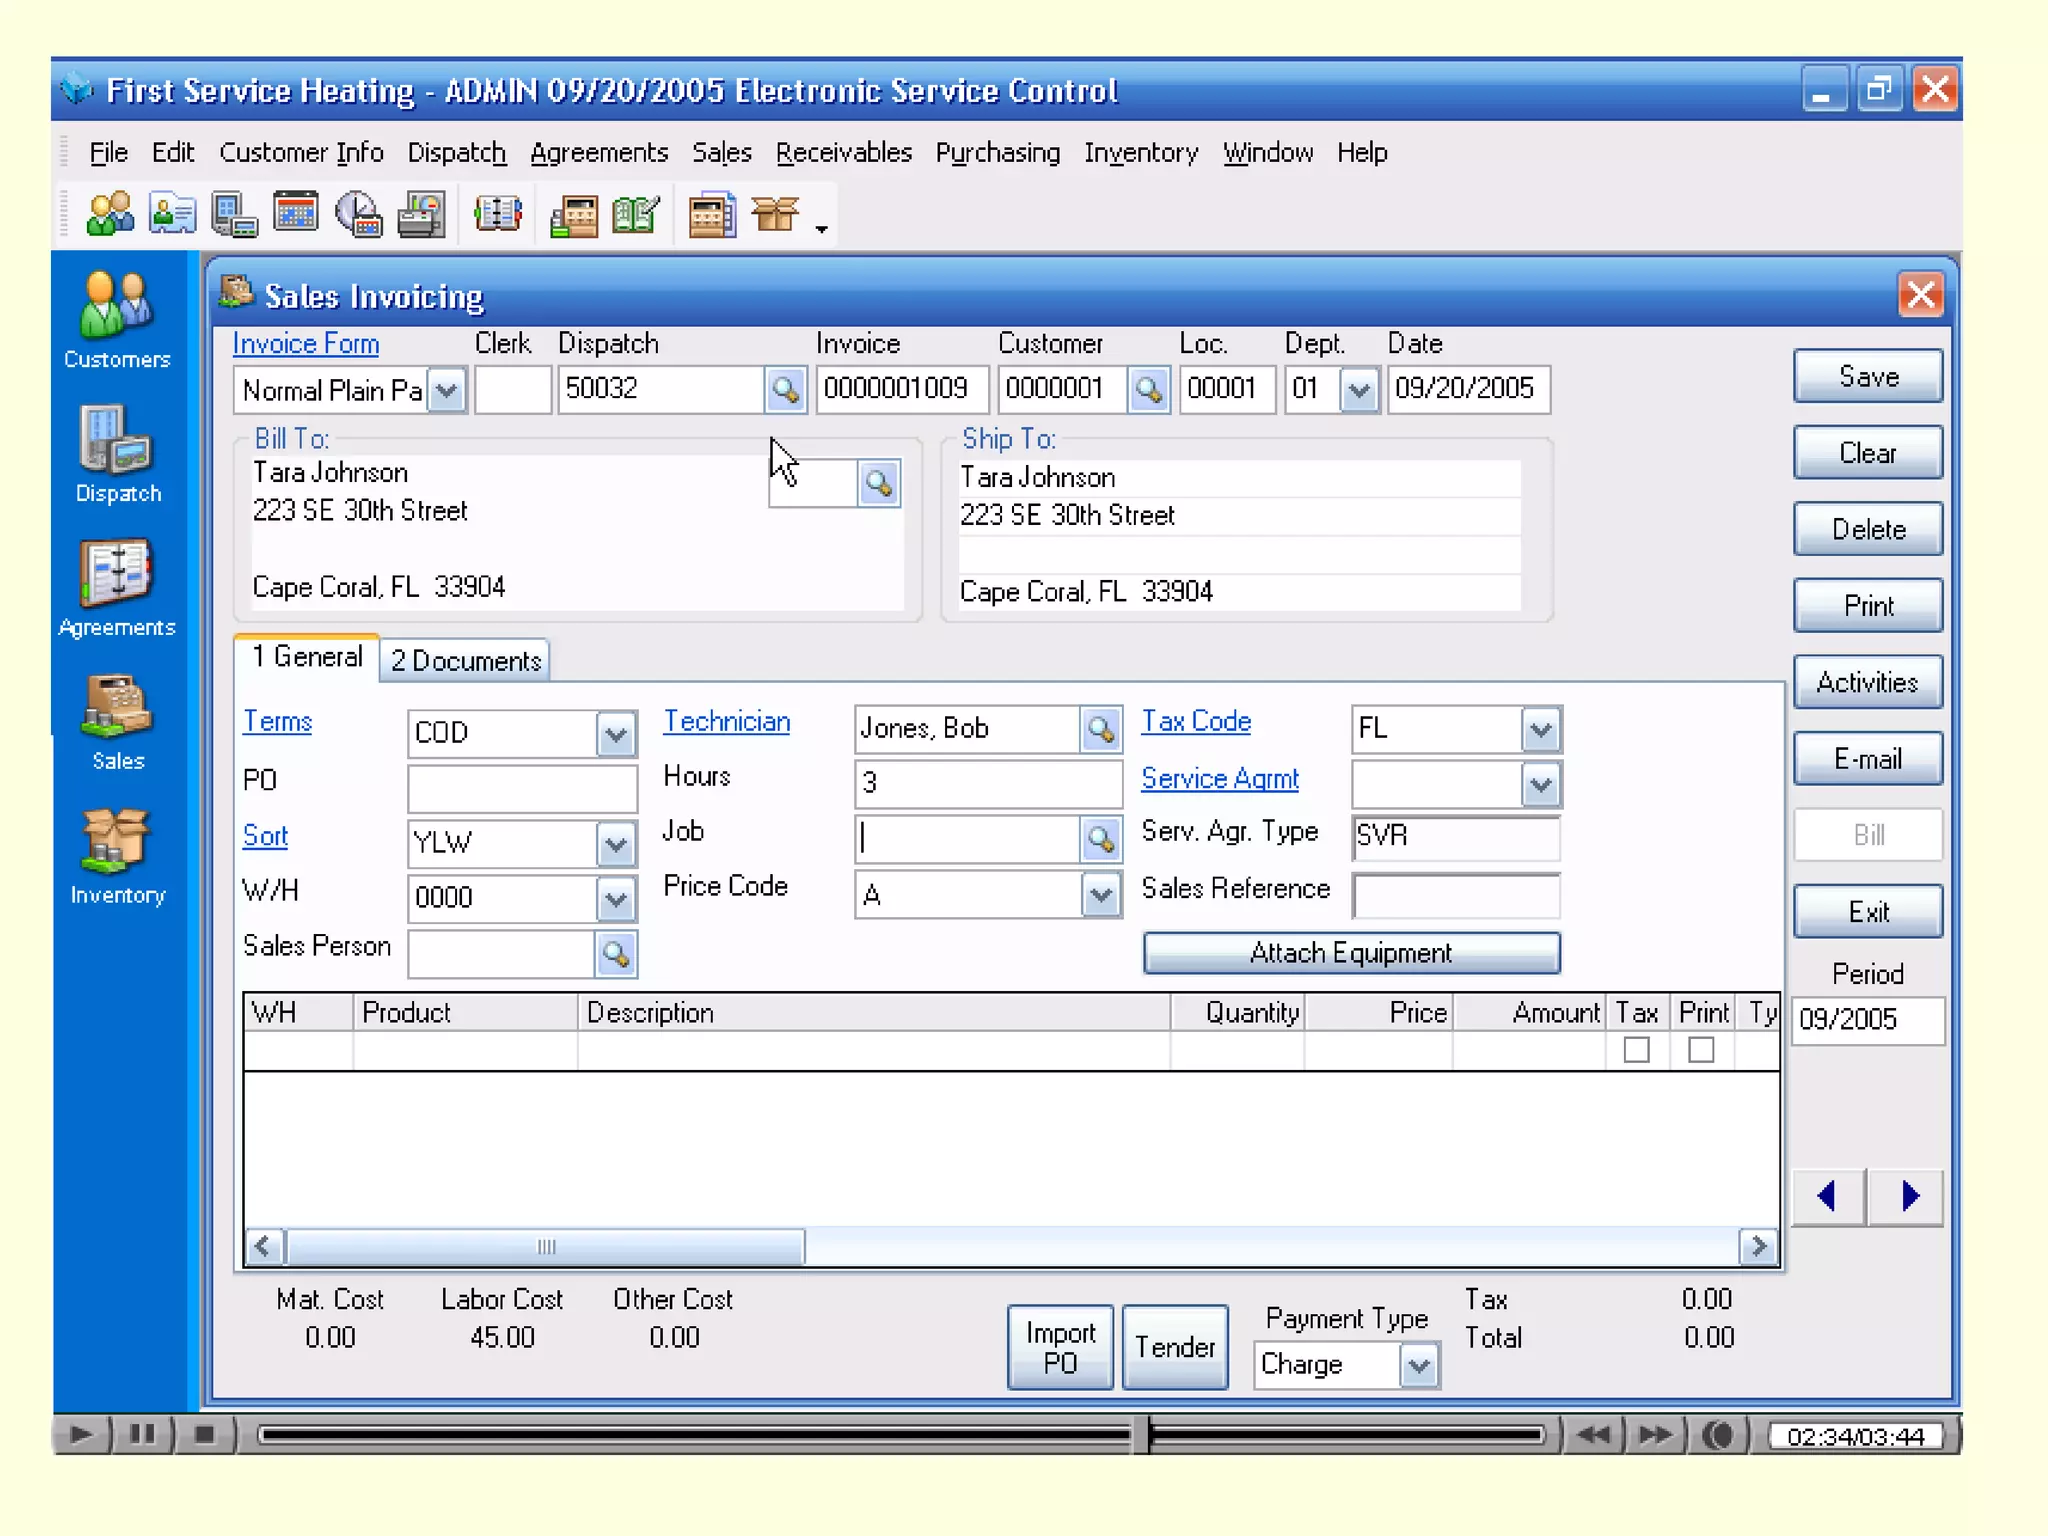
Task: Click the Job lookup magnifier icon
Action: (1101, 840)
